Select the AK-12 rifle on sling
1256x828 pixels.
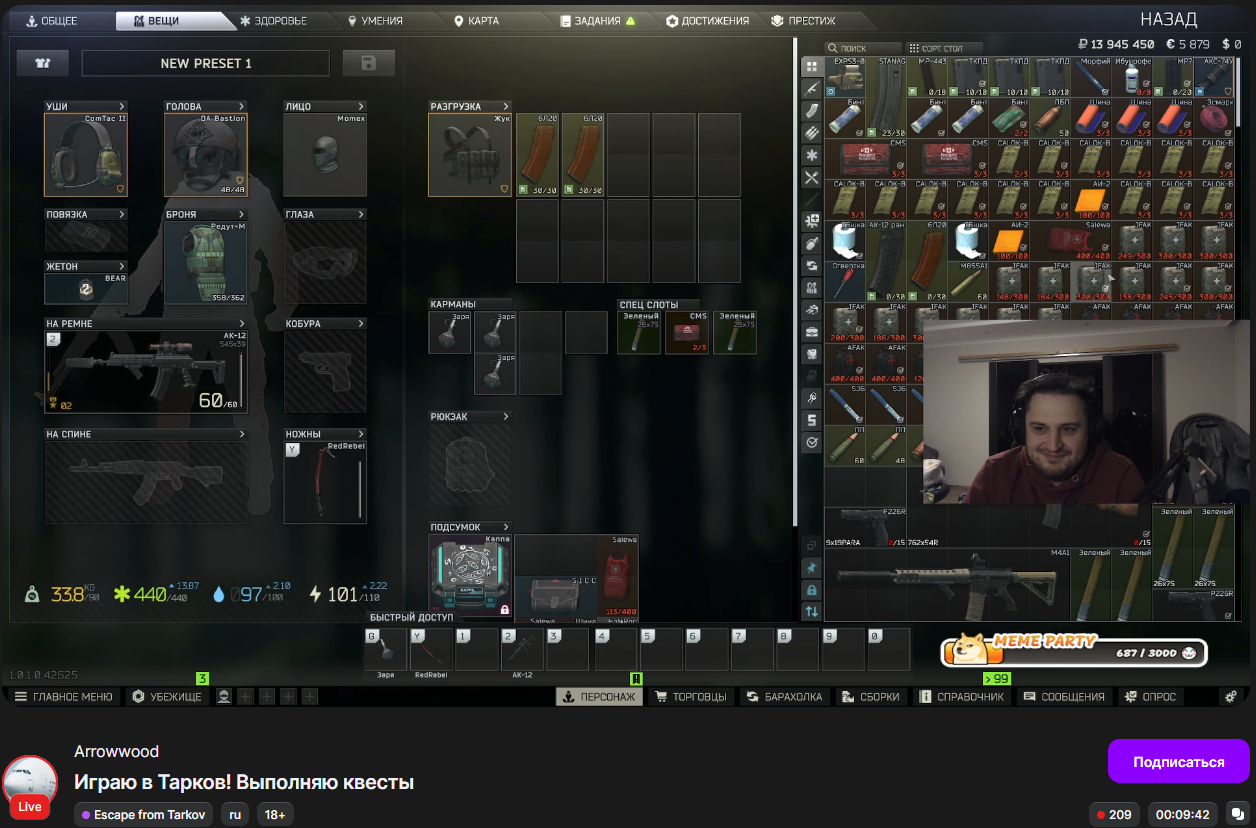tap(145, 372)
